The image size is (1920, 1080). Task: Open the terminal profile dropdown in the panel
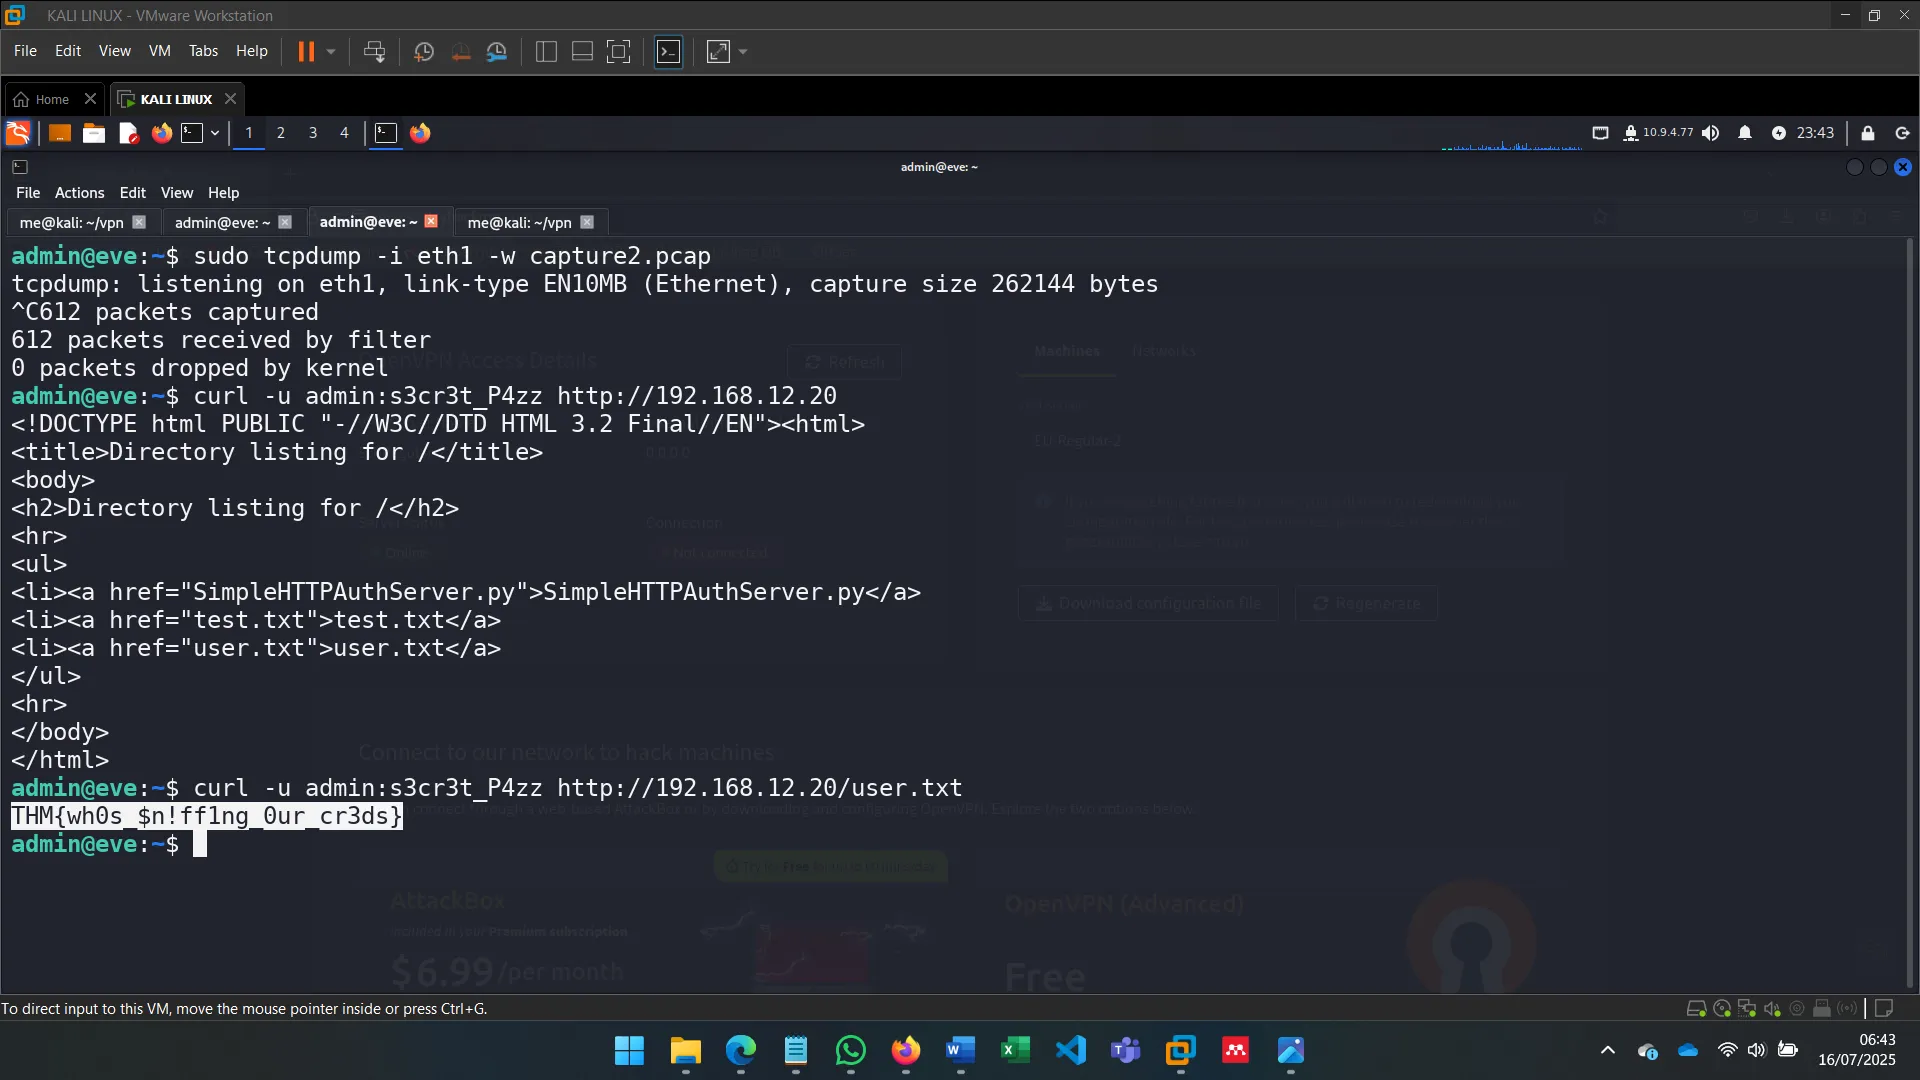[213, 133]
